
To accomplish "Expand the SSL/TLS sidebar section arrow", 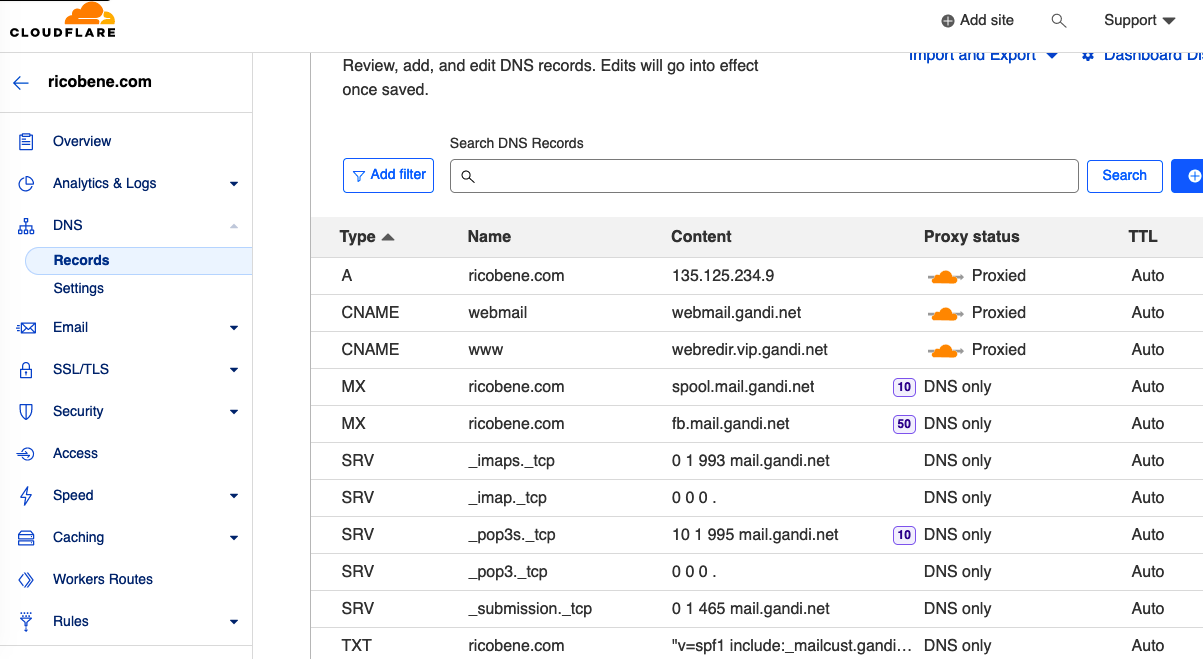I will [x=234, y=370].
